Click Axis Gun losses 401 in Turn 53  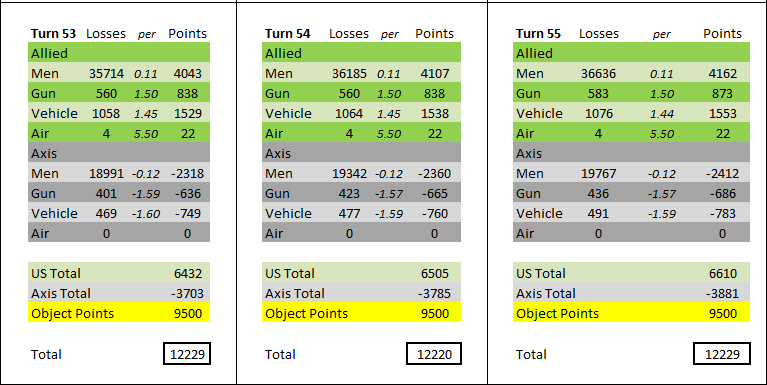[106, 194]
